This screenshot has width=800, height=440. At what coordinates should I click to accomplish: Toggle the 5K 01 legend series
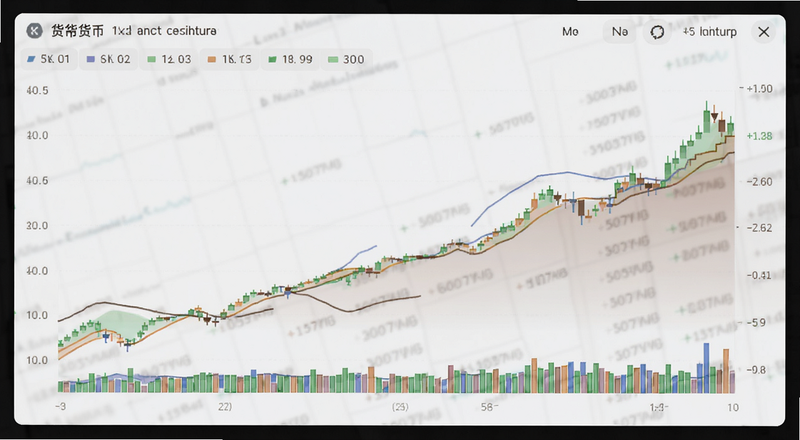[49, 59]
